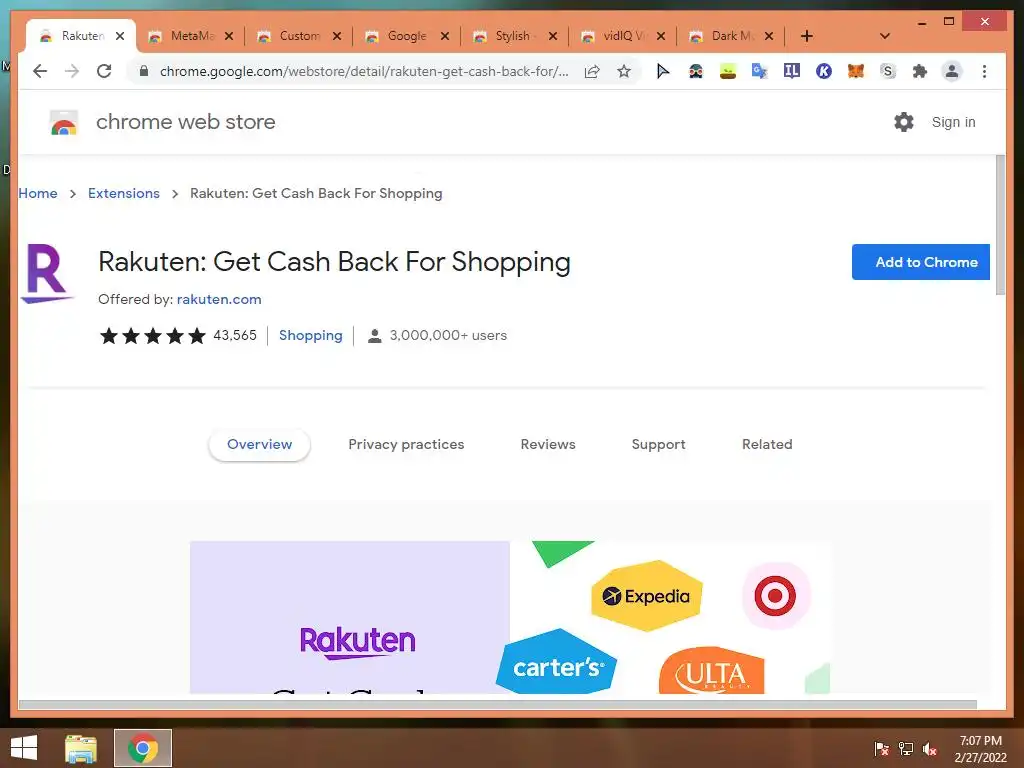Share this page via share icon
The width and height of the screenshot is (1024, 768).
pos(592,71)
